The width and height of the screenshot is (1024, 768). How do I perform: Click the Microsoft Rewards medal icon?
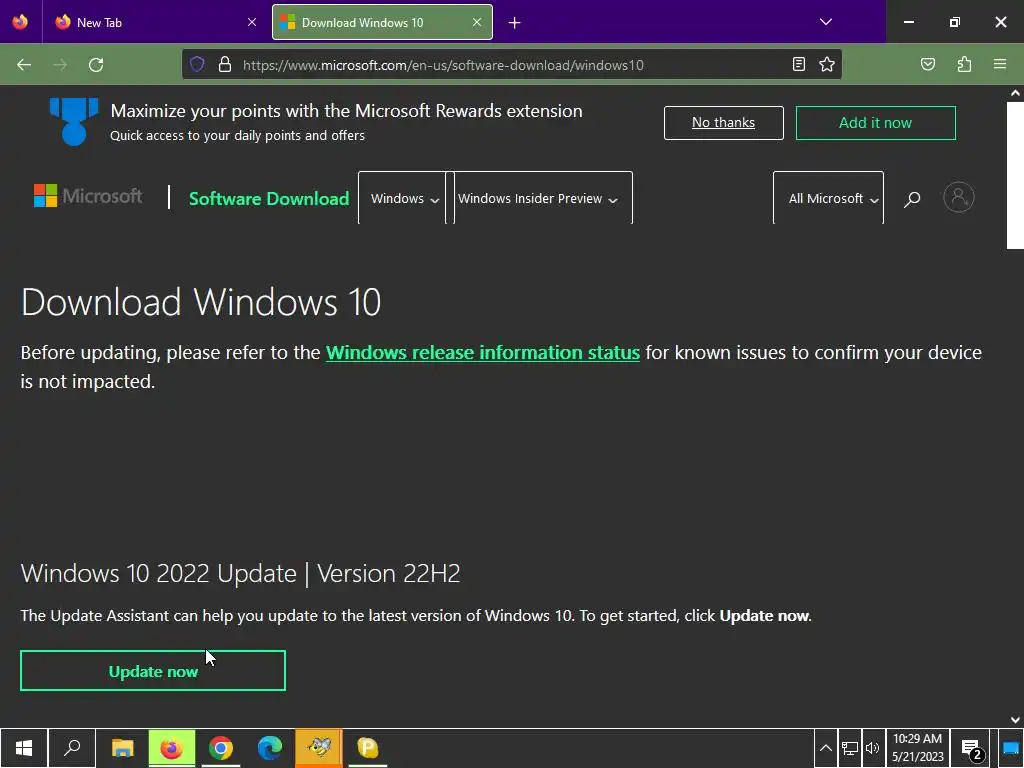(74, 121)
